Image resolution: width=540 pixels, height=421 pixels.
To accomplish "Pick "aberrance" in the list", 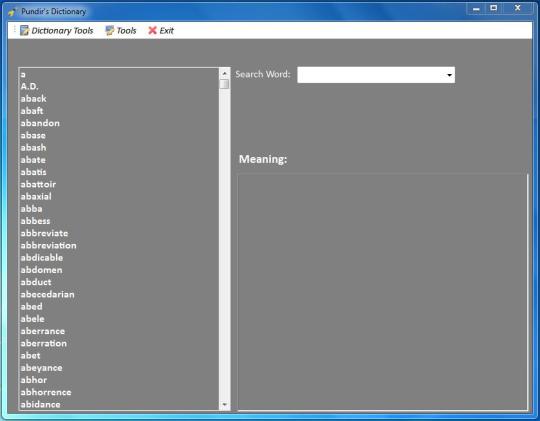I will [43, 331].
